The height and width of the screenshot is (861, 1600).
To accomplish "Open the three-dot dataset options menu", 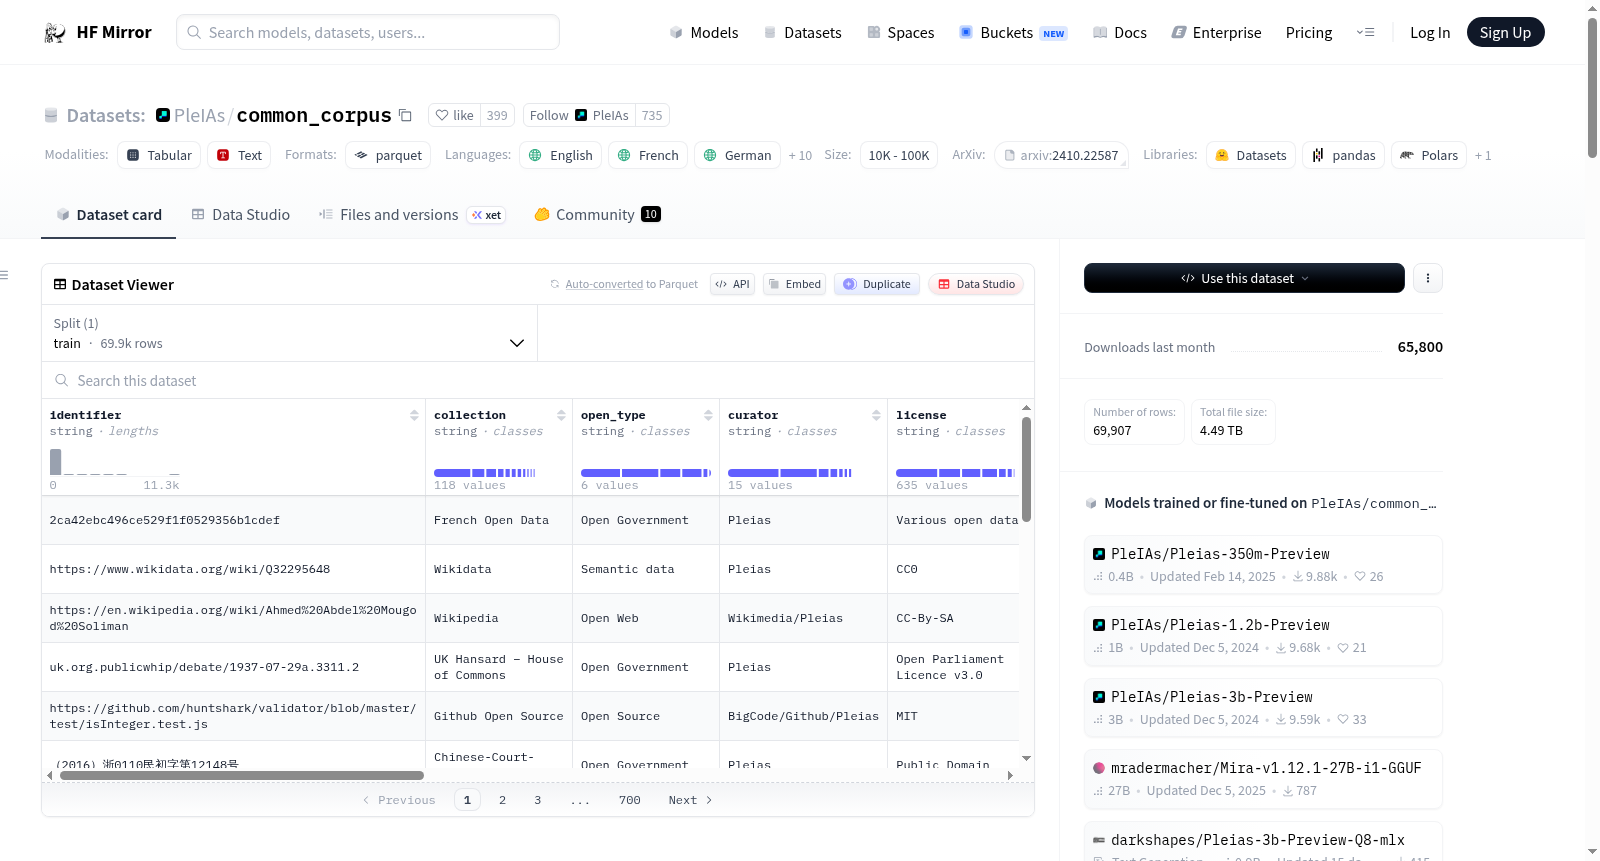I will click(1428, 278).
